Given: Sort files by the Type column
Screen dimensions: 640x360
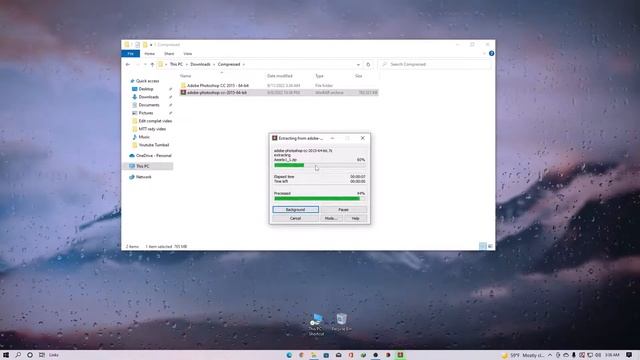Looking at the screenshot, I should [319, 76].
